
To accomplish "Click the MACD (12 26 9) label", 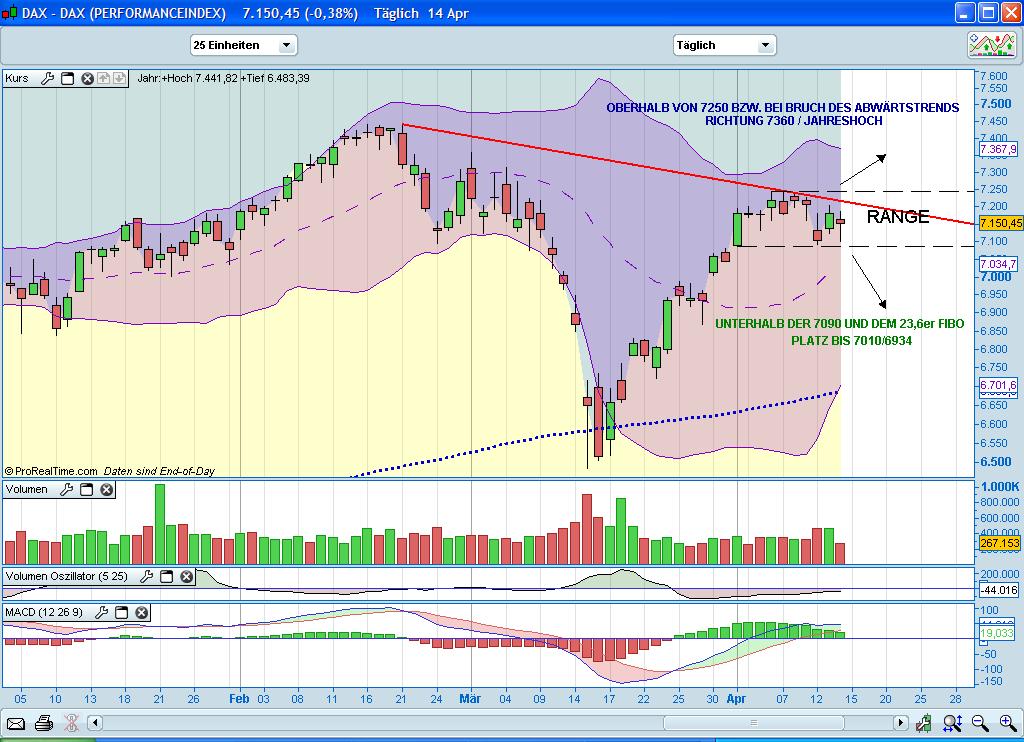I will pos(44,612).
